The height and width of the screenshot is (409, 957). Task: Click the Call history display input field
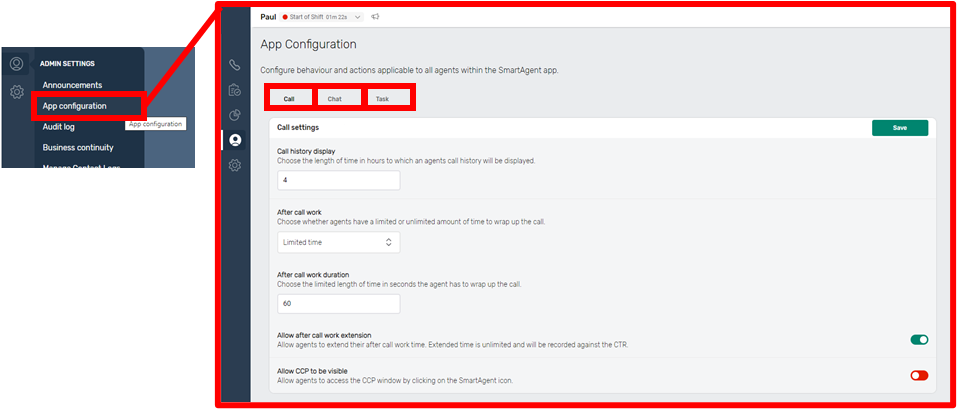click(x=338, y=180)
